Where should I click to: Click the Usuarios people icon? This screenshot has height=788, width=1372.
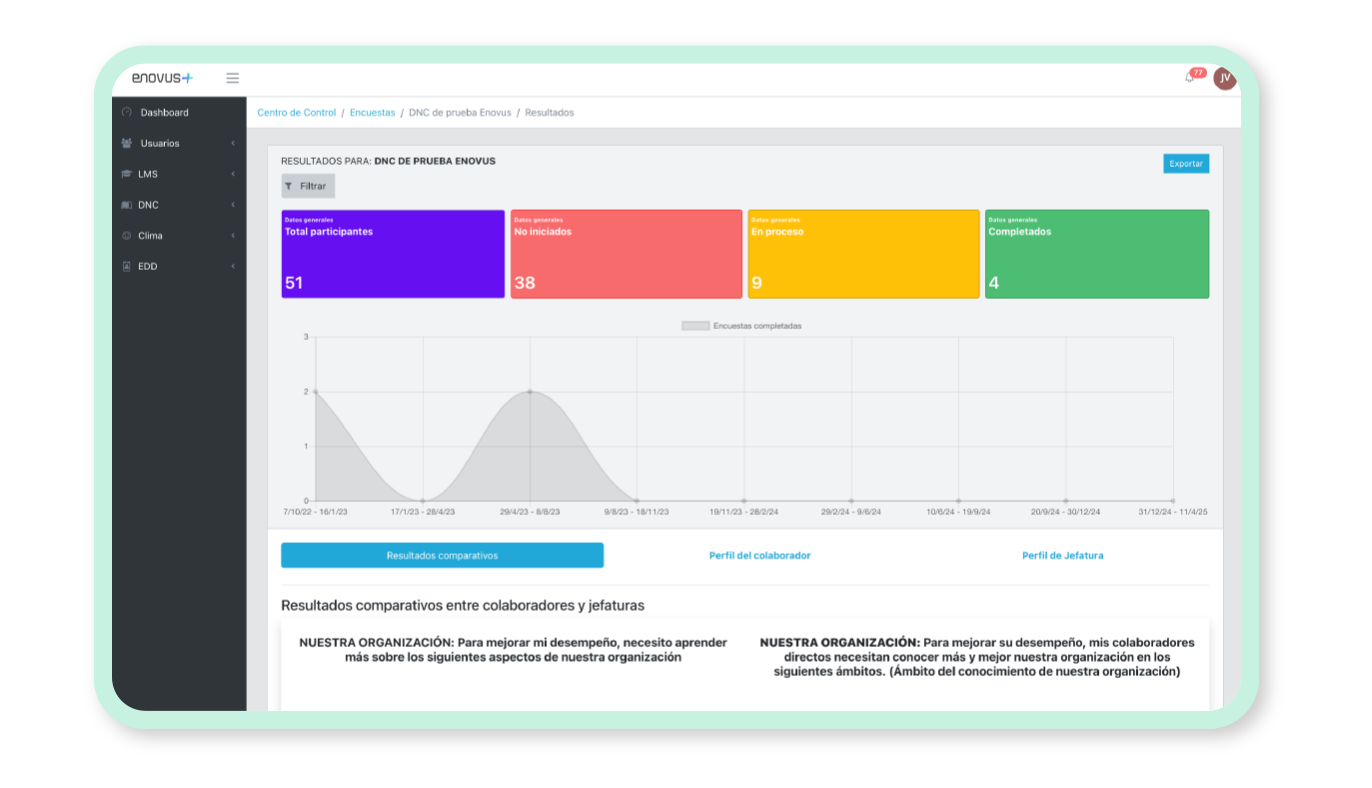point(126,144)
